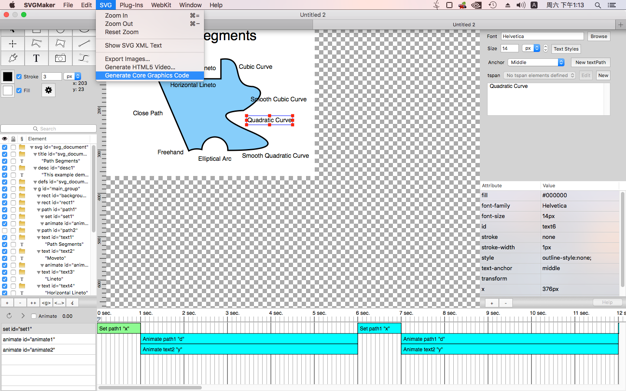The image size is (626, 391).
Task: Select the Pen tool
Action: pyautogui.click(x=12, y=58)
